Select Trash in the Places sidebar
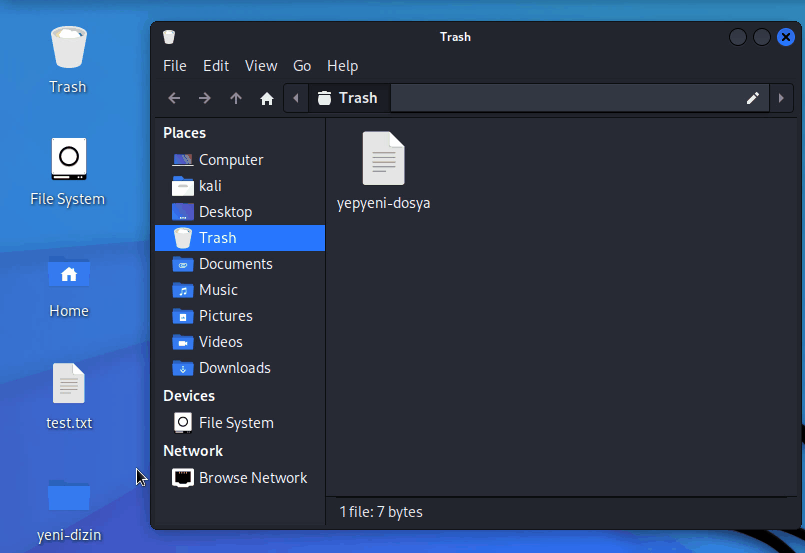This screenshot has width=805, height=553. (240, 238)
